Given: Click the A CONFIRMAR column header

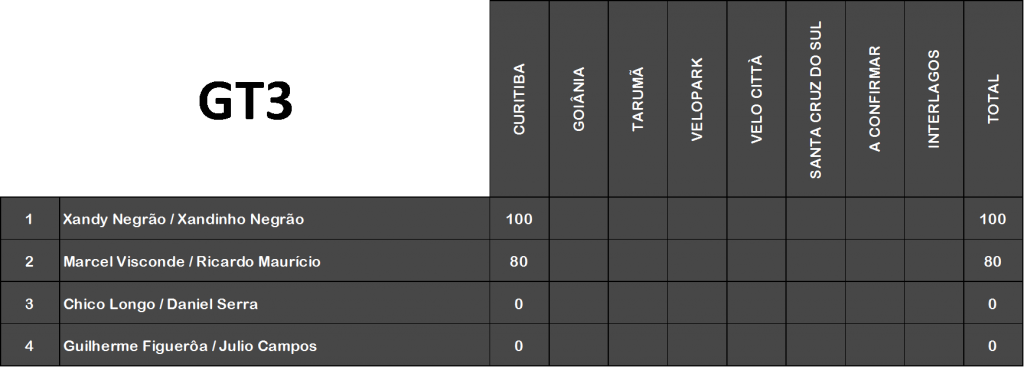Looking at the screenshot, I should 875,99.
